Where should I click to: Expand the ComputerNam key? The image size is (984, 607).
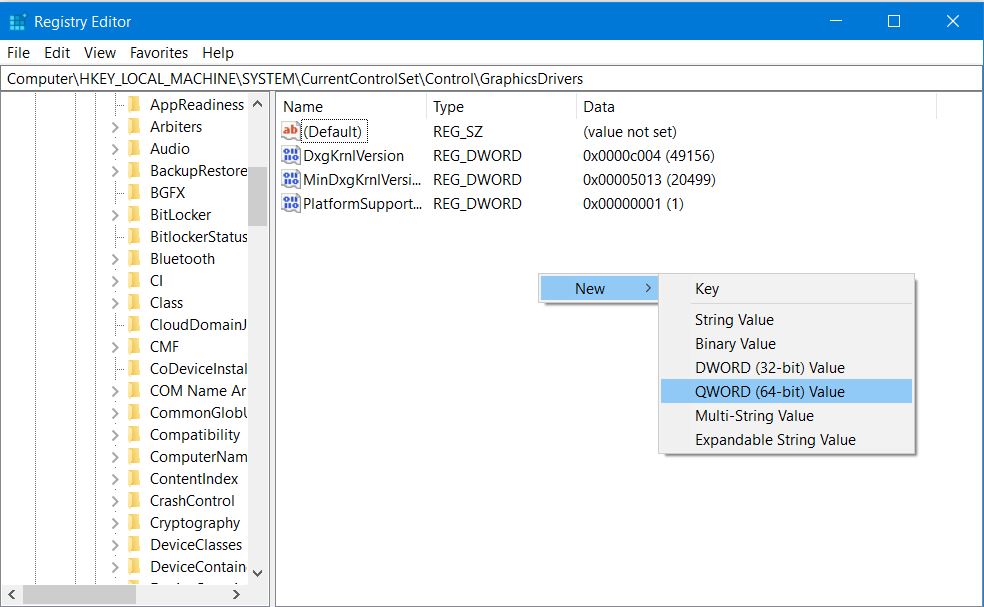click(115, 456)
